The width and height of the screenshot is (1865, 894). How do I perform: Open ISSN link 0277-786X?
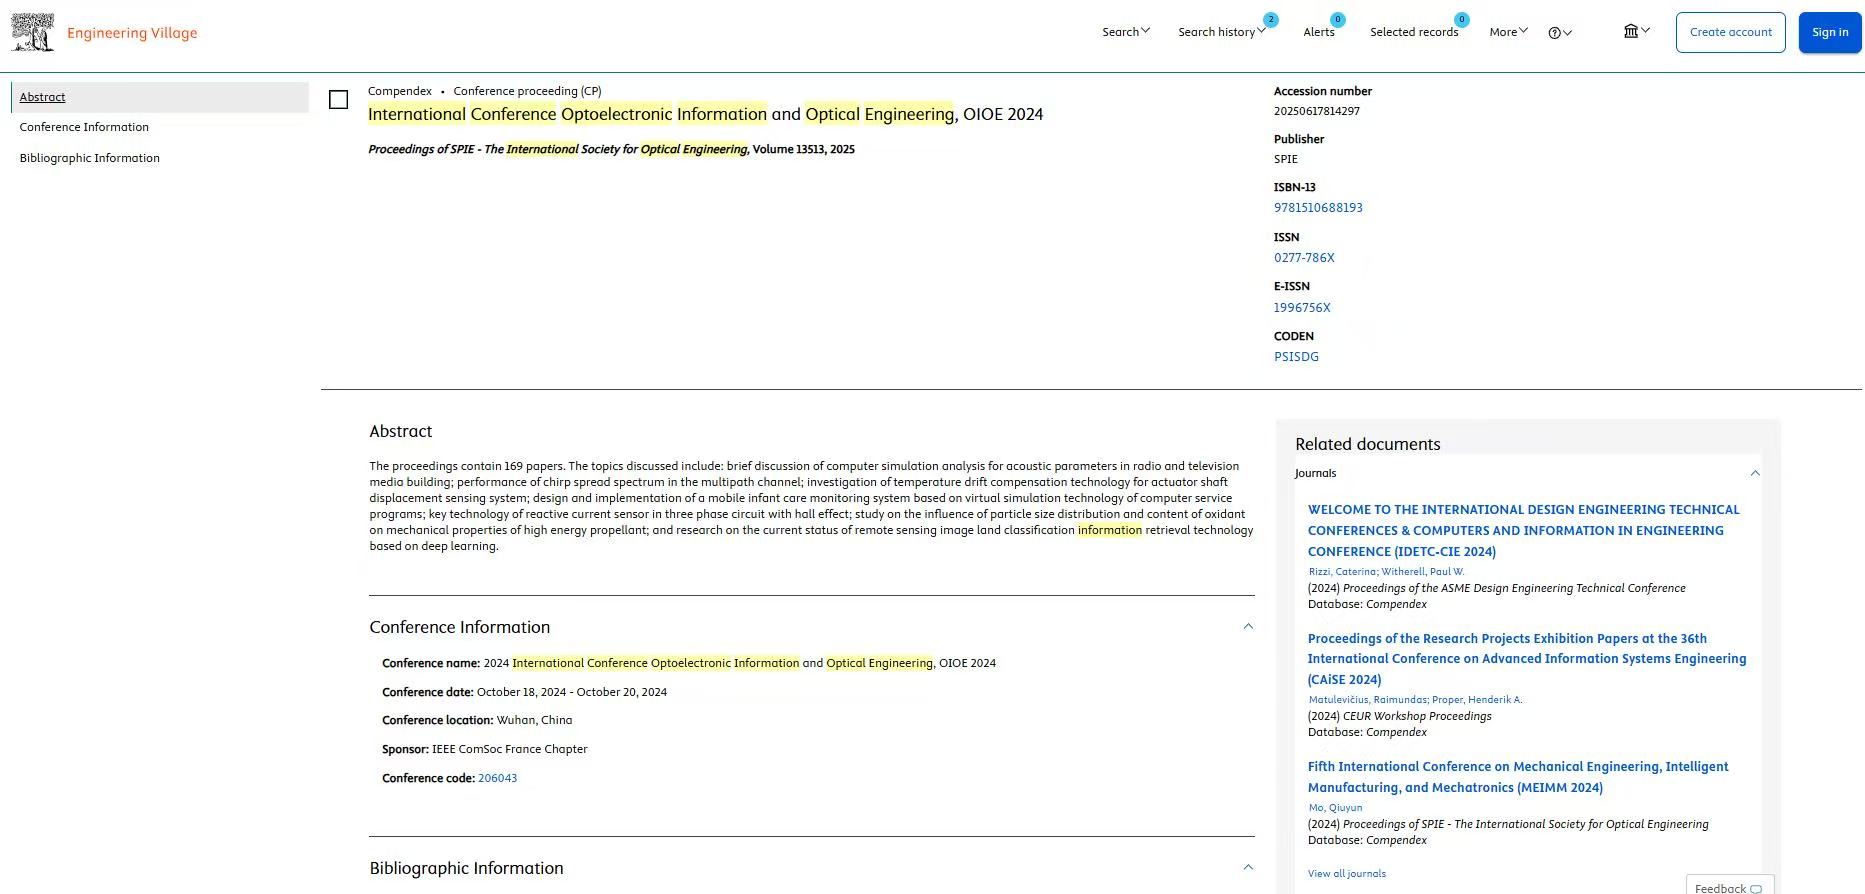[1304, 258]
